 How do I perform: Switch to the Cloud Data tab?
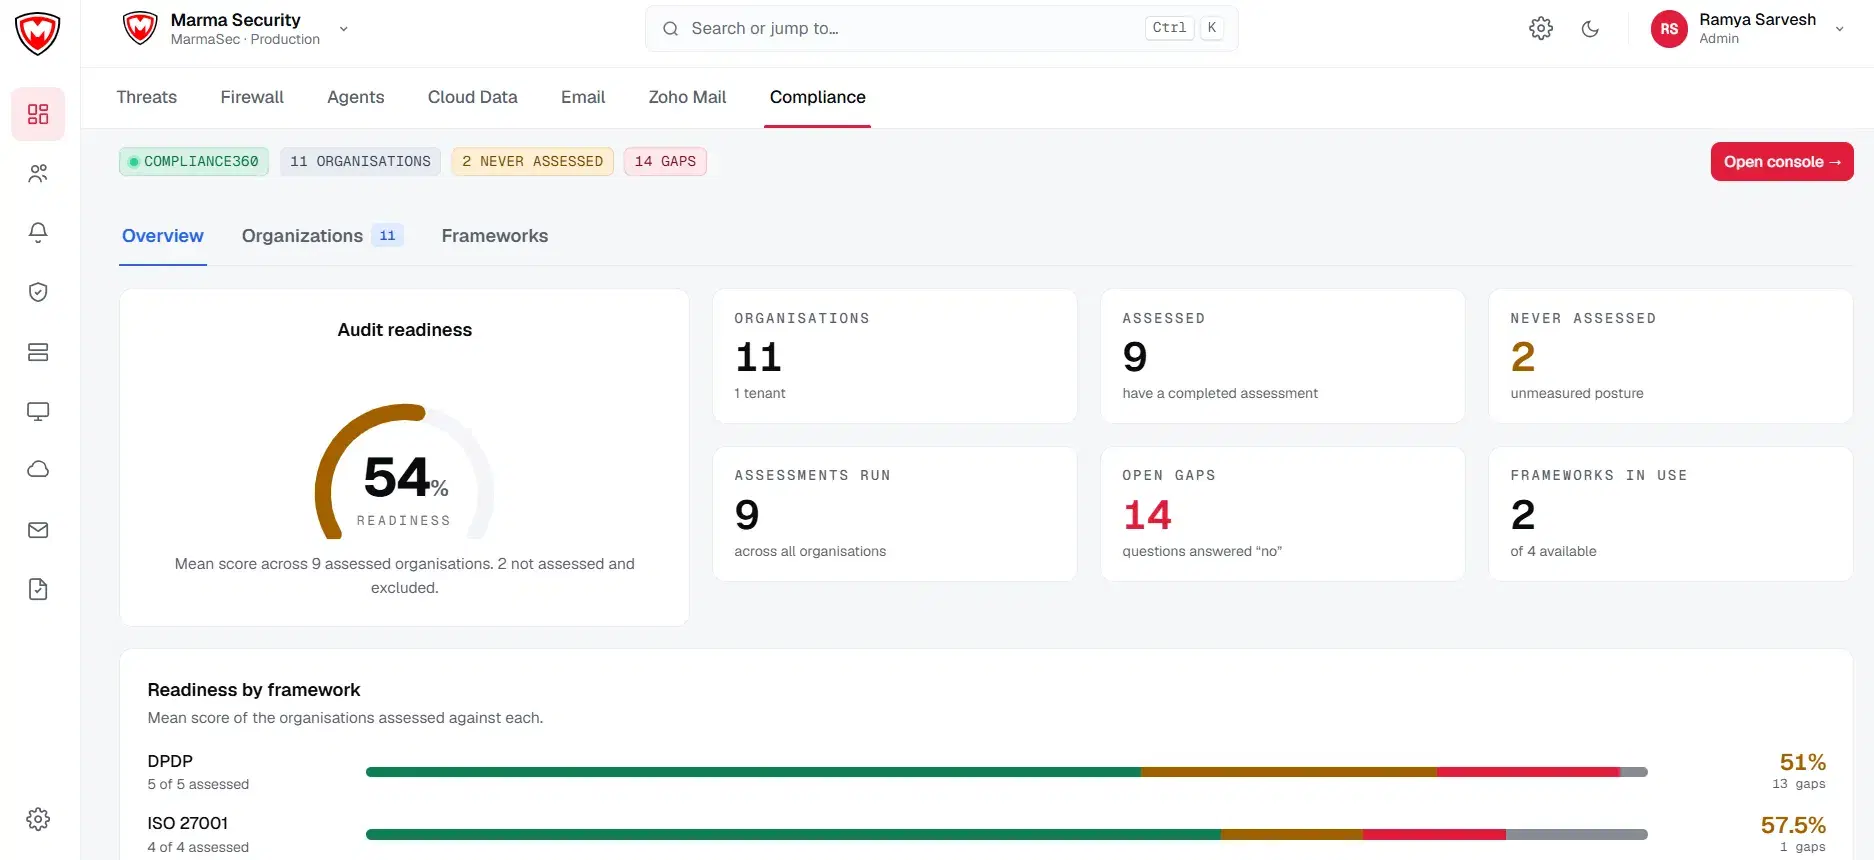(473, 97)
